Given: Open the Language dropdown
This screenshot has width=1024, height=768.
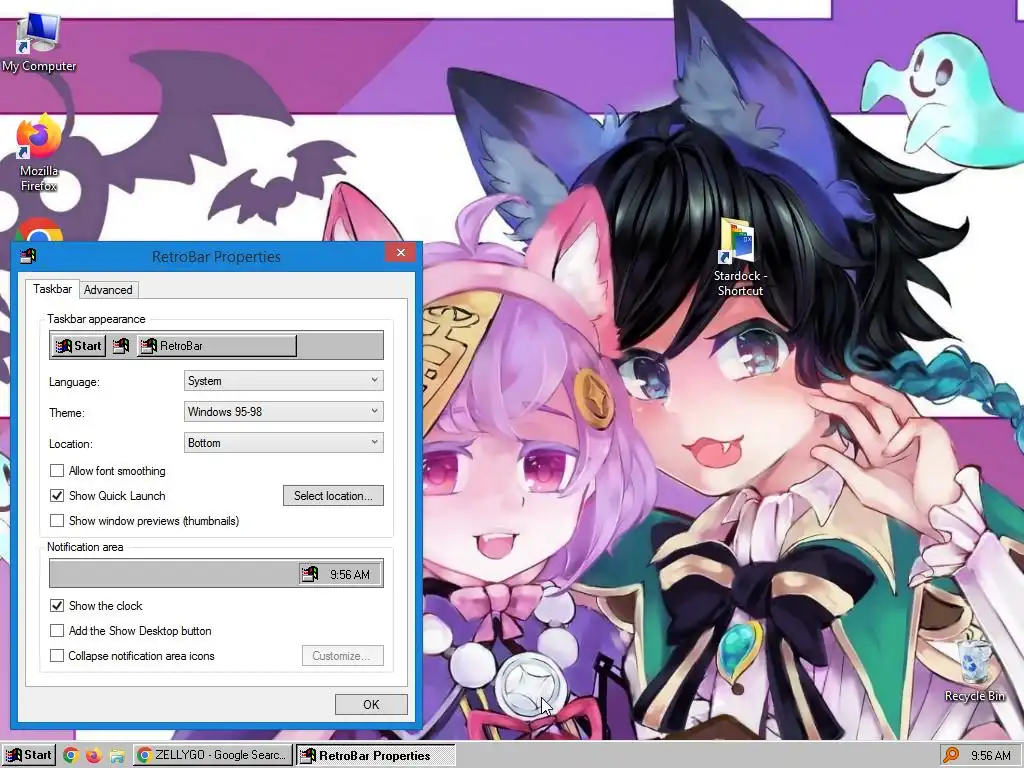Looking at the screenshot, I should click(283, 381).
